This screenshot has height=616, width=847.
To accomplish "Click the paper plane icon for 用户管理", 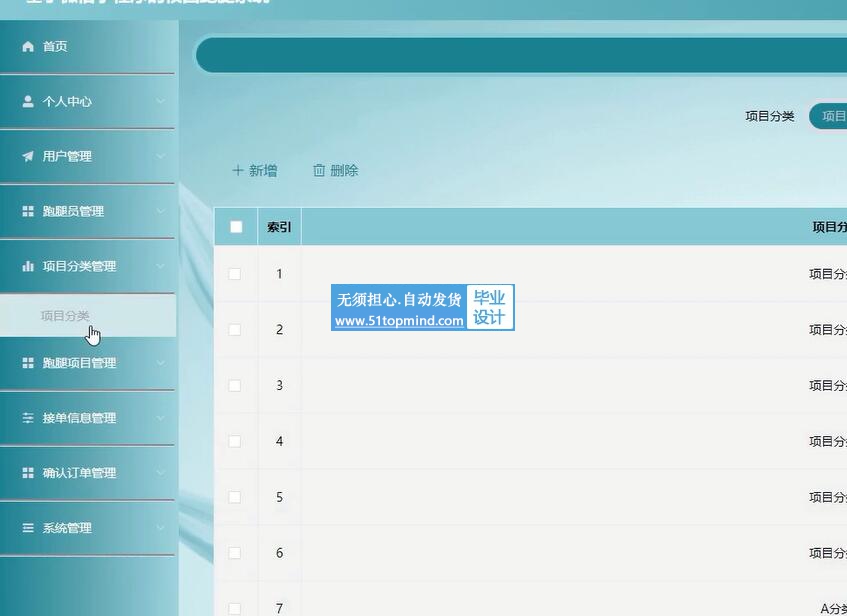I will (x=28, y=157).
